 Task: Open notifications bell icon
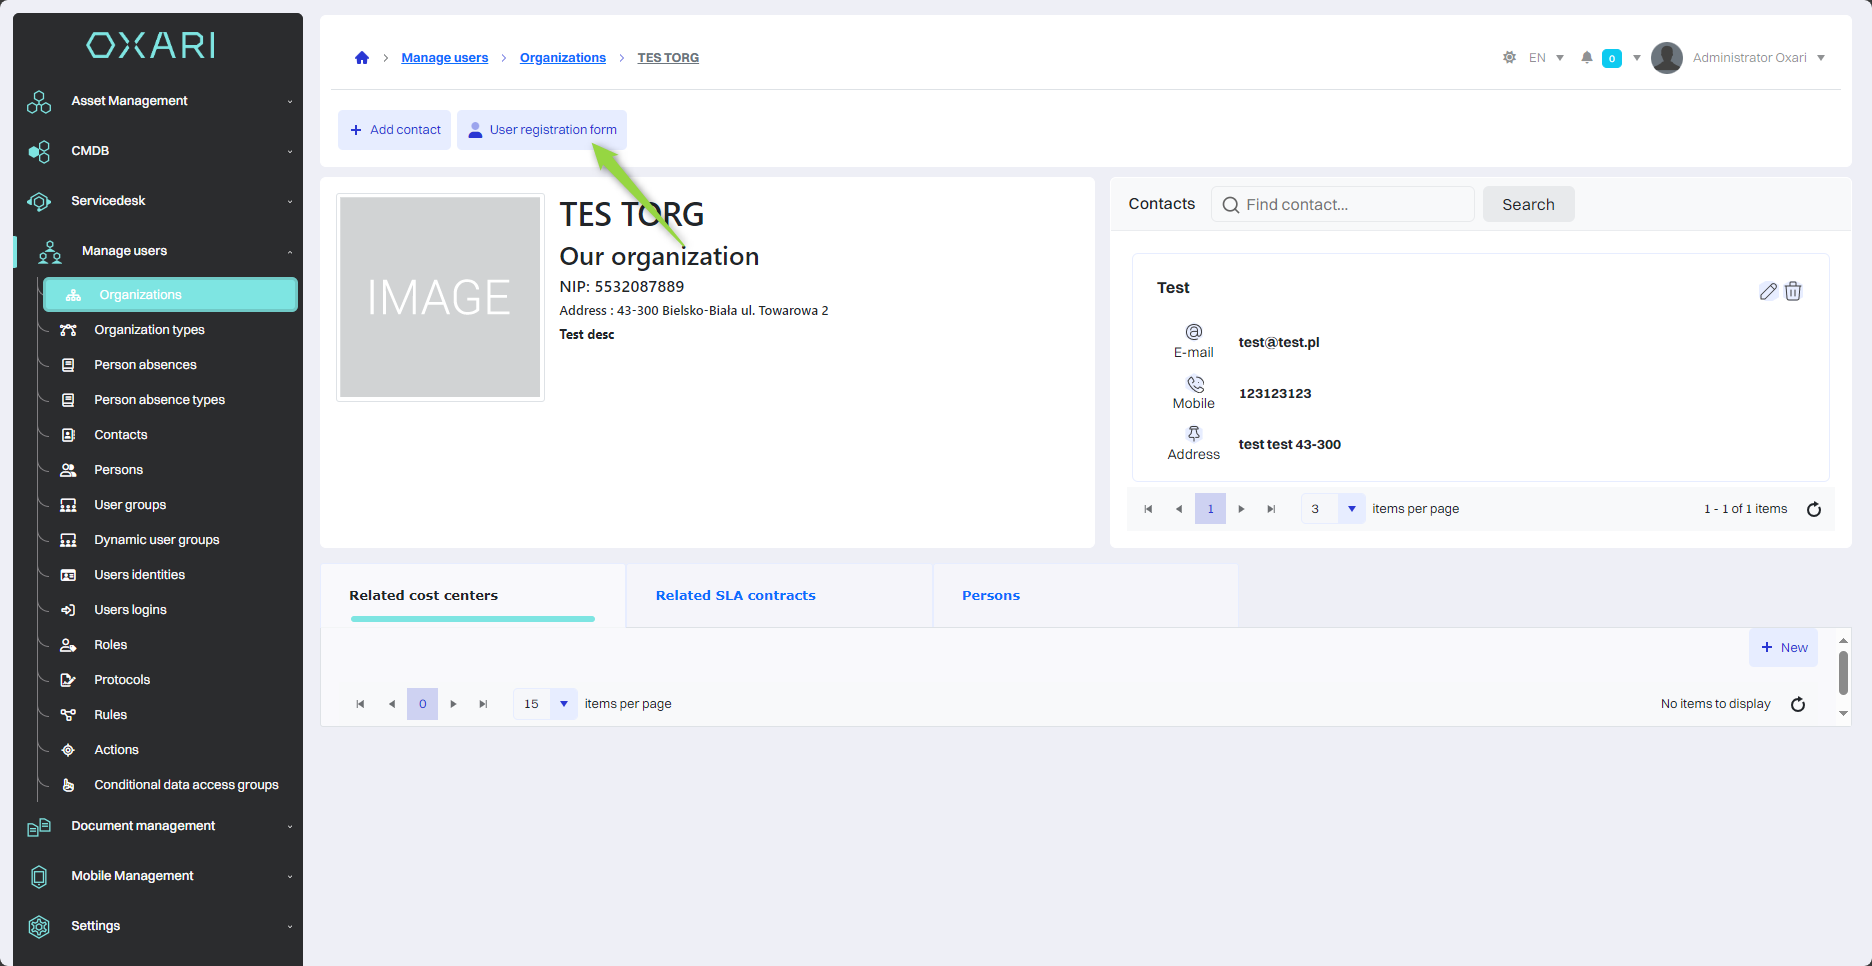(1586, 58)
